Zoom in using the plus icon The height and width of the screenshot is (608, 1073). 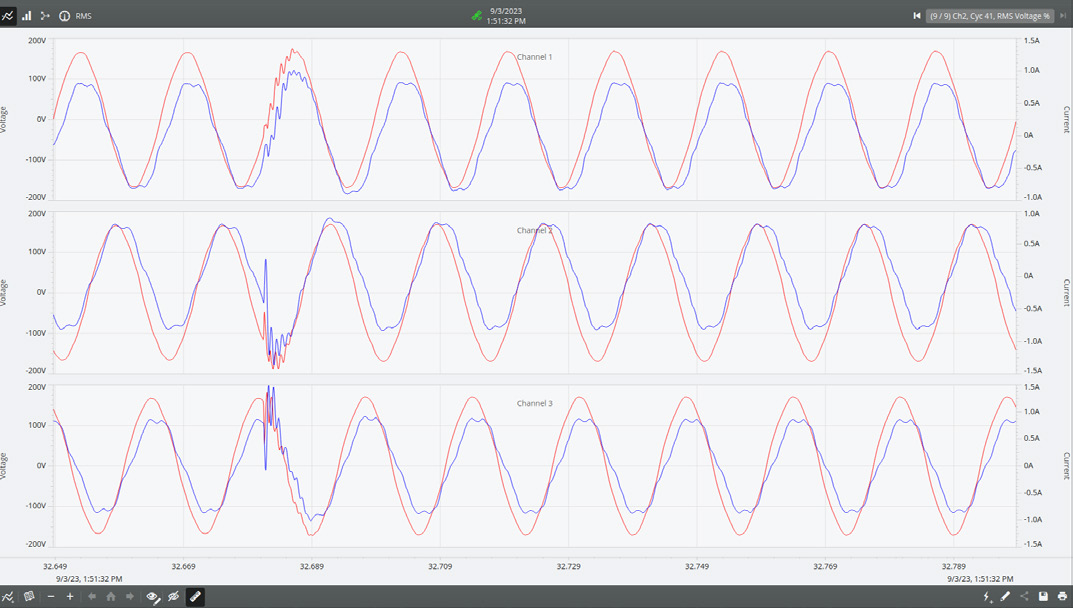click(x=69, y=597)
